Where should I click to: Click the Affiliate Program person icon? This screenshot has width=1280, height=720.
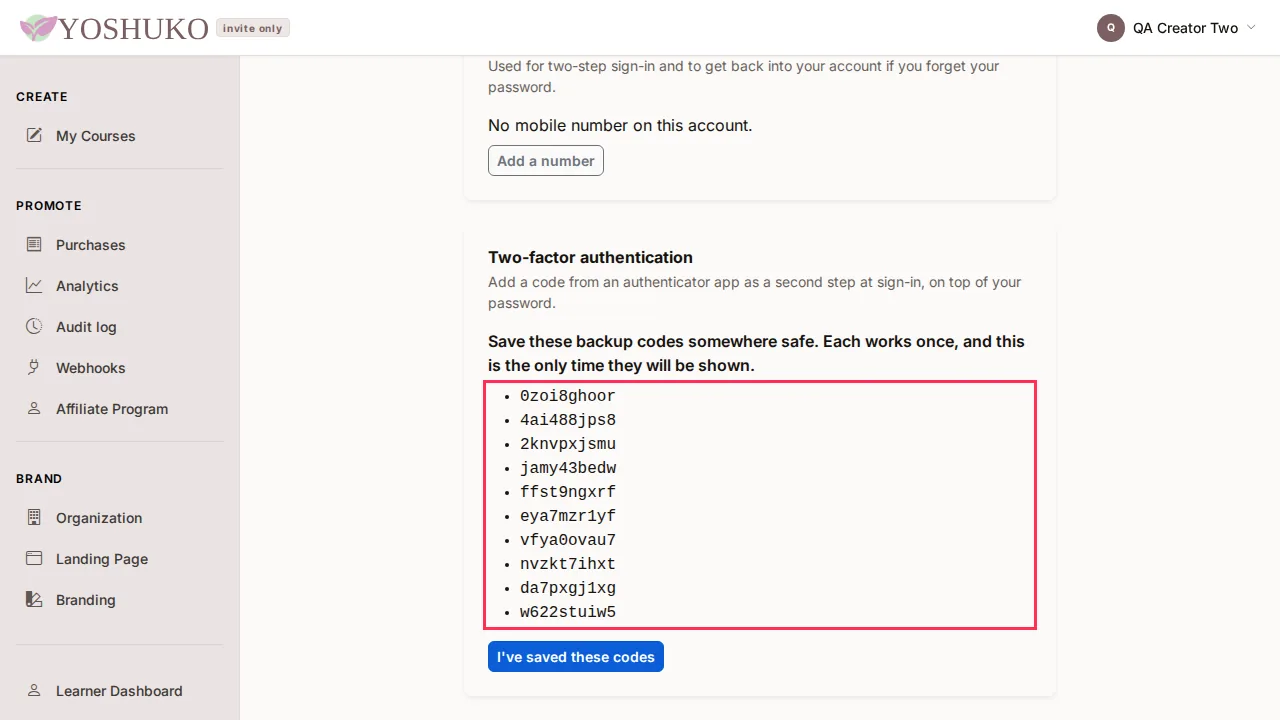tap(34, 408)
